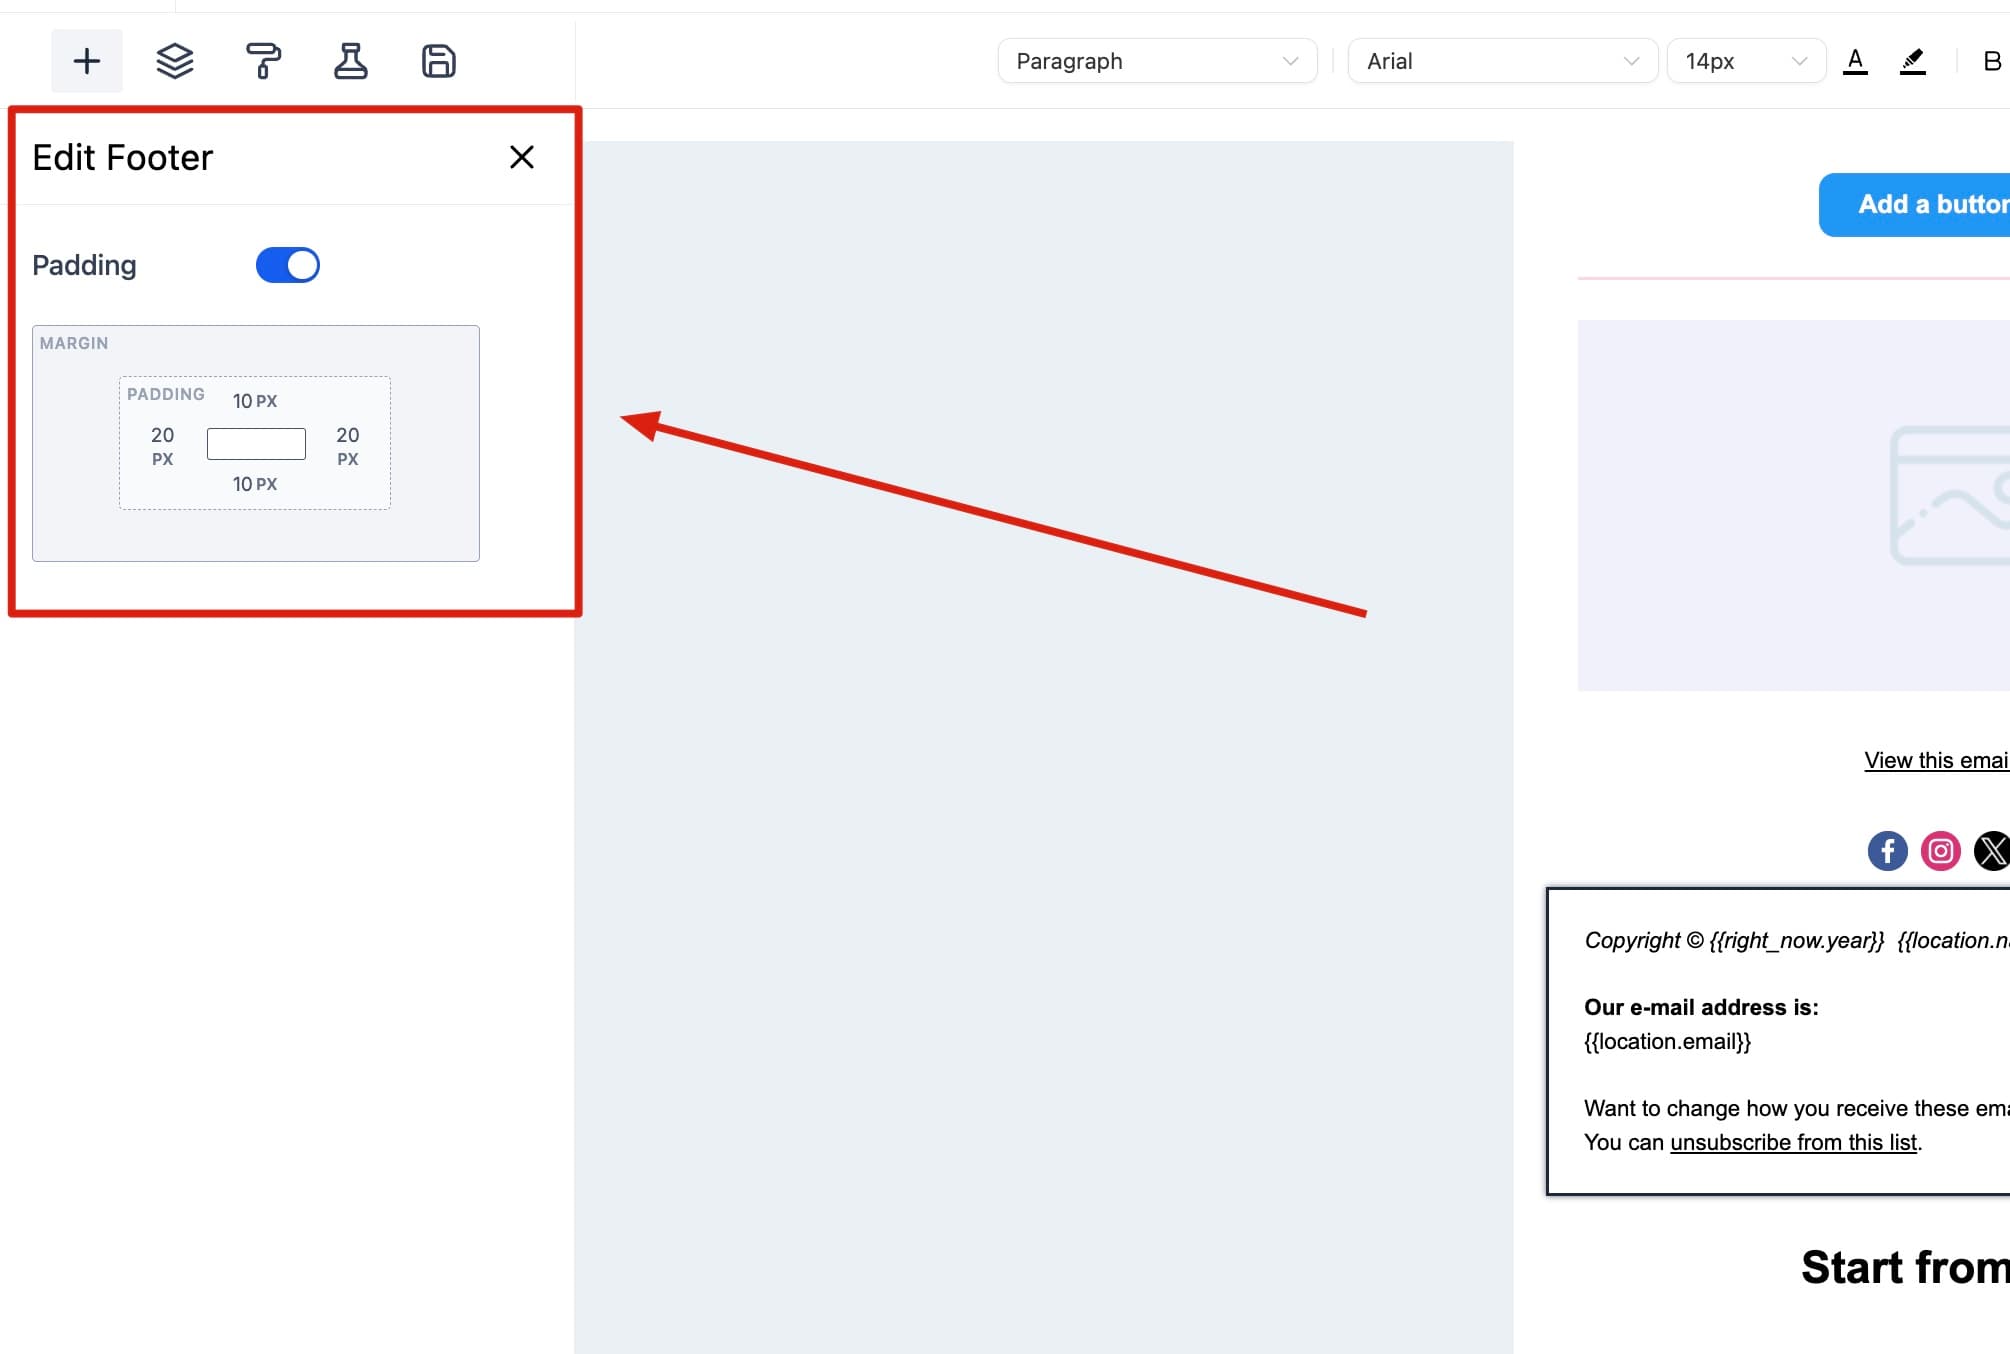Toggle bold B formatting
The image size is (2010, 1354).
point(1991,61)
